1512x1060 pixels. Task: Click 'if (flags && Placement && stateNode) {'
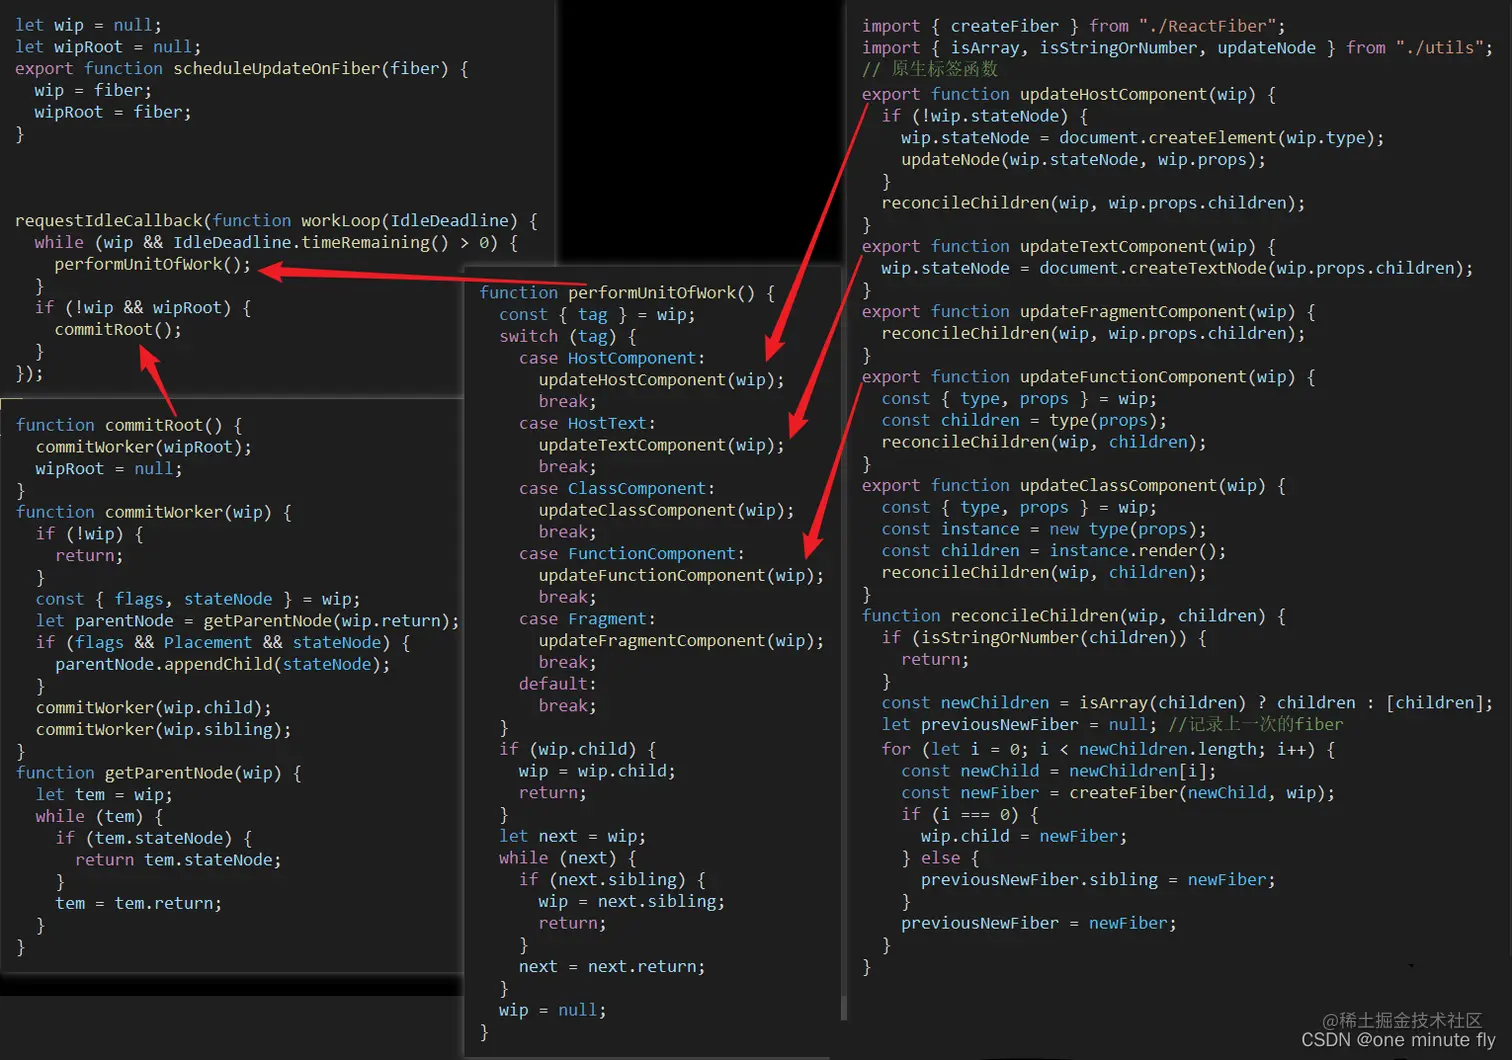[223, 643]
